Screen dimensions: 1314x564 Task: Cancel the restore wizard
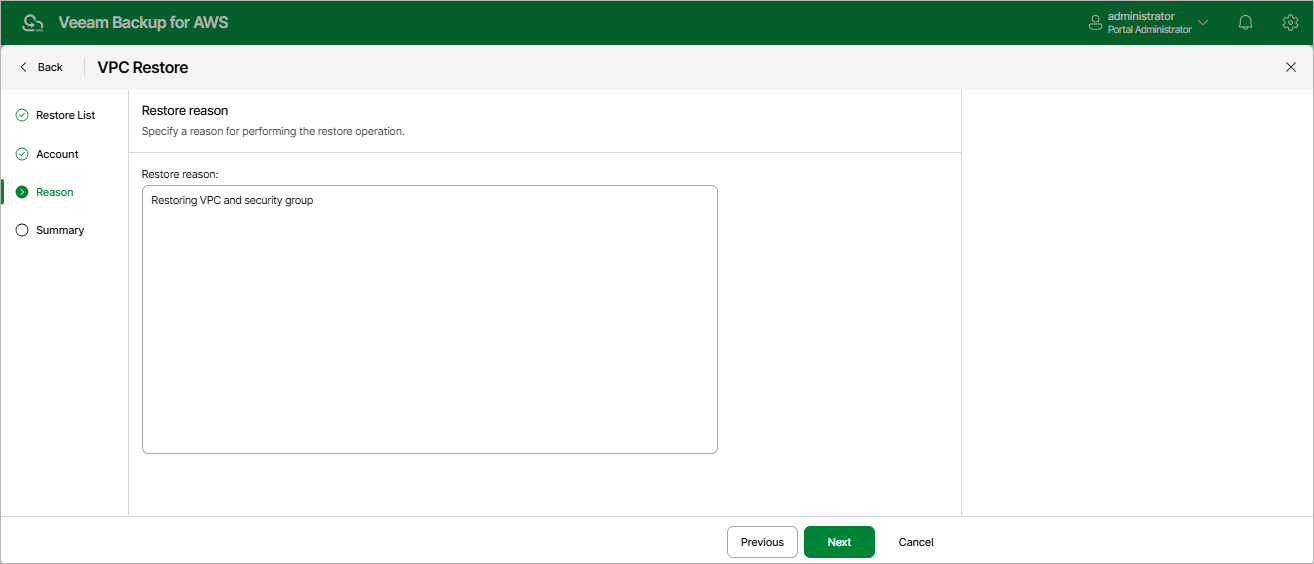point(916,542)
